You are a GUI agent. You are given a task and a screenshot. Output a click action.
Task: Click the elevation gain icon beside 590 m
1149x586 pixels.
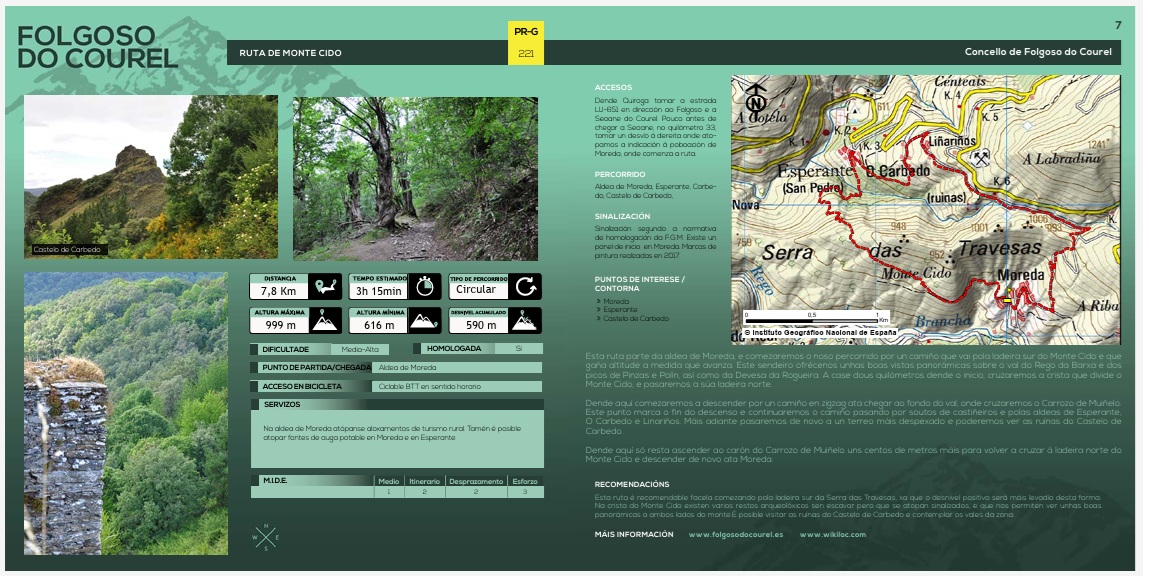coord(525,321)
